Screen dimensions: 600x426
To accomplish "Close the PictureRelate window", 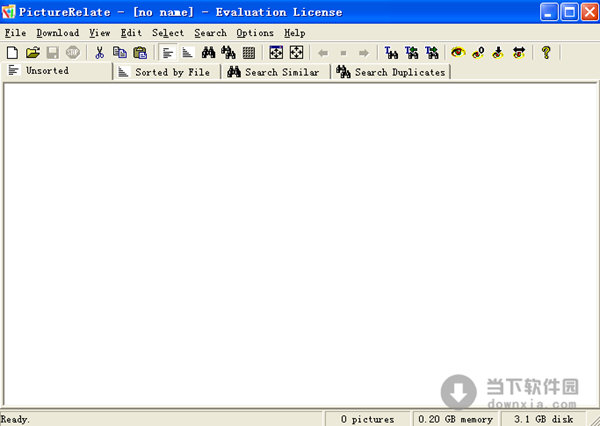I will point(590,12).
